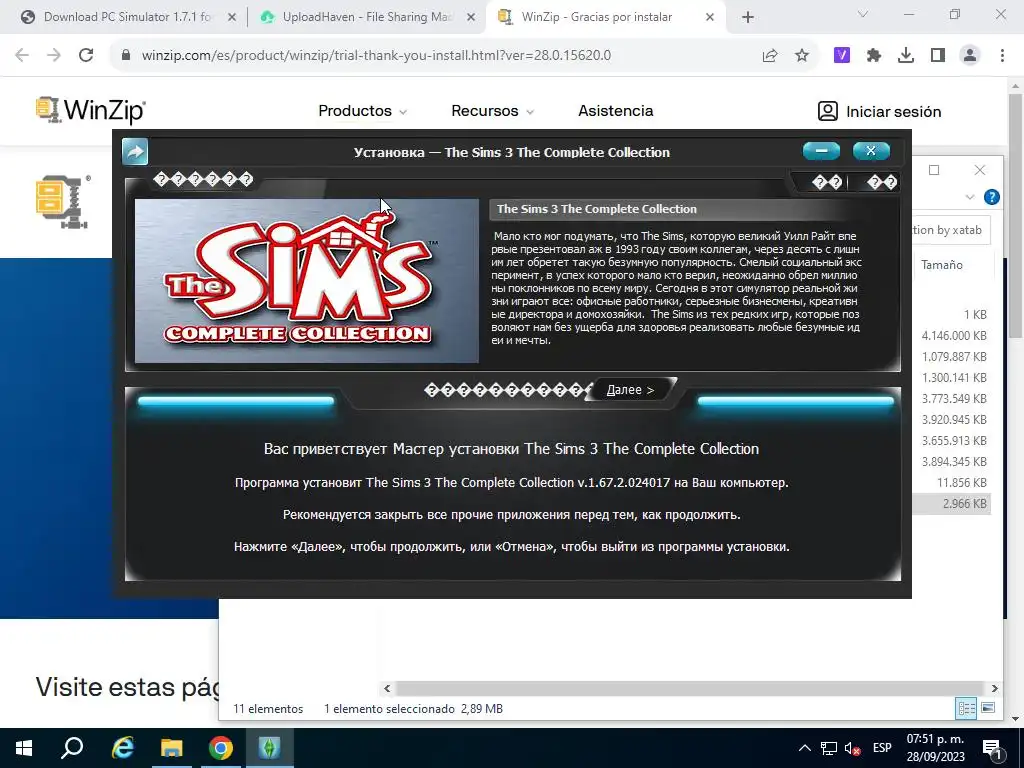The width and height of the screenshot is (1024, 768).
Task: Click the Sims 3 installer taskbar icon
Action: coord(270,748)
